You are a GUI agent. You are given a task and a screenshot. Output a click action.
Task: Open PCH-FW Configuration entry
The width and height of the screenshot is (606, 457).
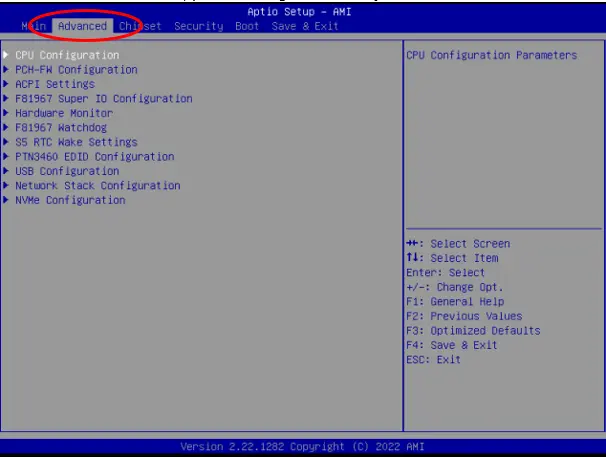coord(76,70)
